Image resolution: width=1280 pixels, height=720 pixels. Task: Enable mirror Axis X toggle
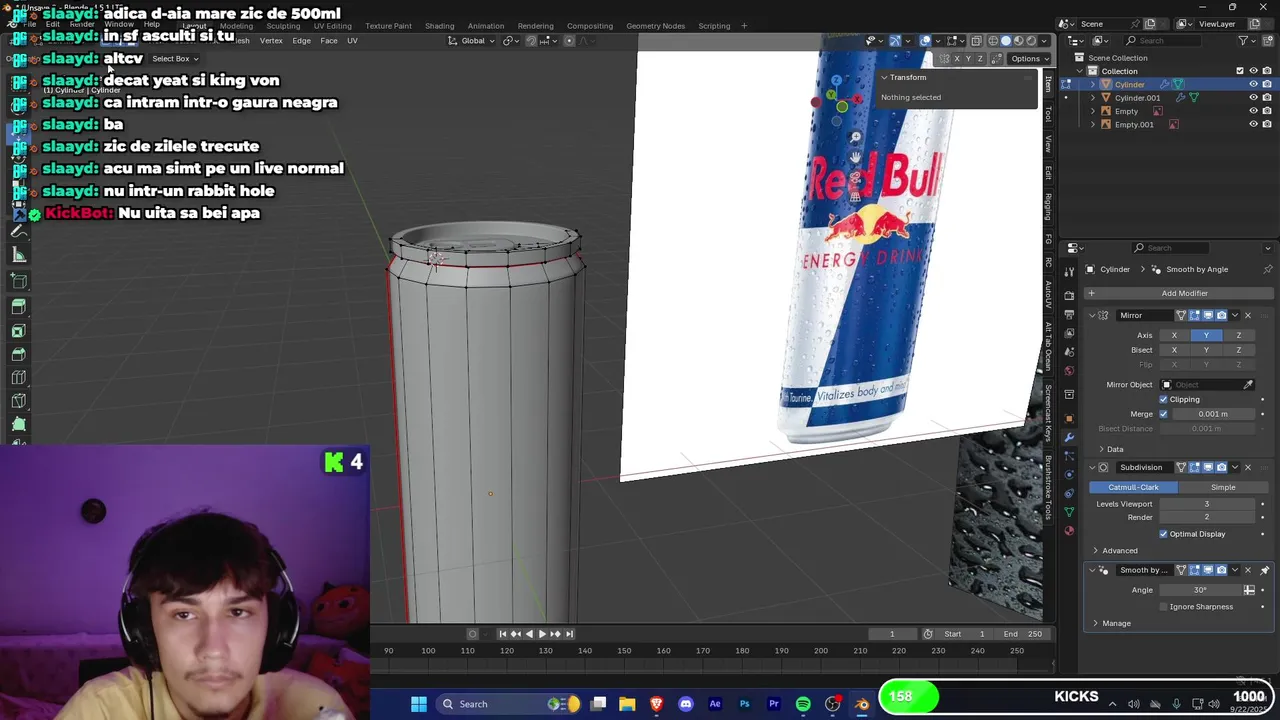pyautogui.click(x=1174, y=335)
